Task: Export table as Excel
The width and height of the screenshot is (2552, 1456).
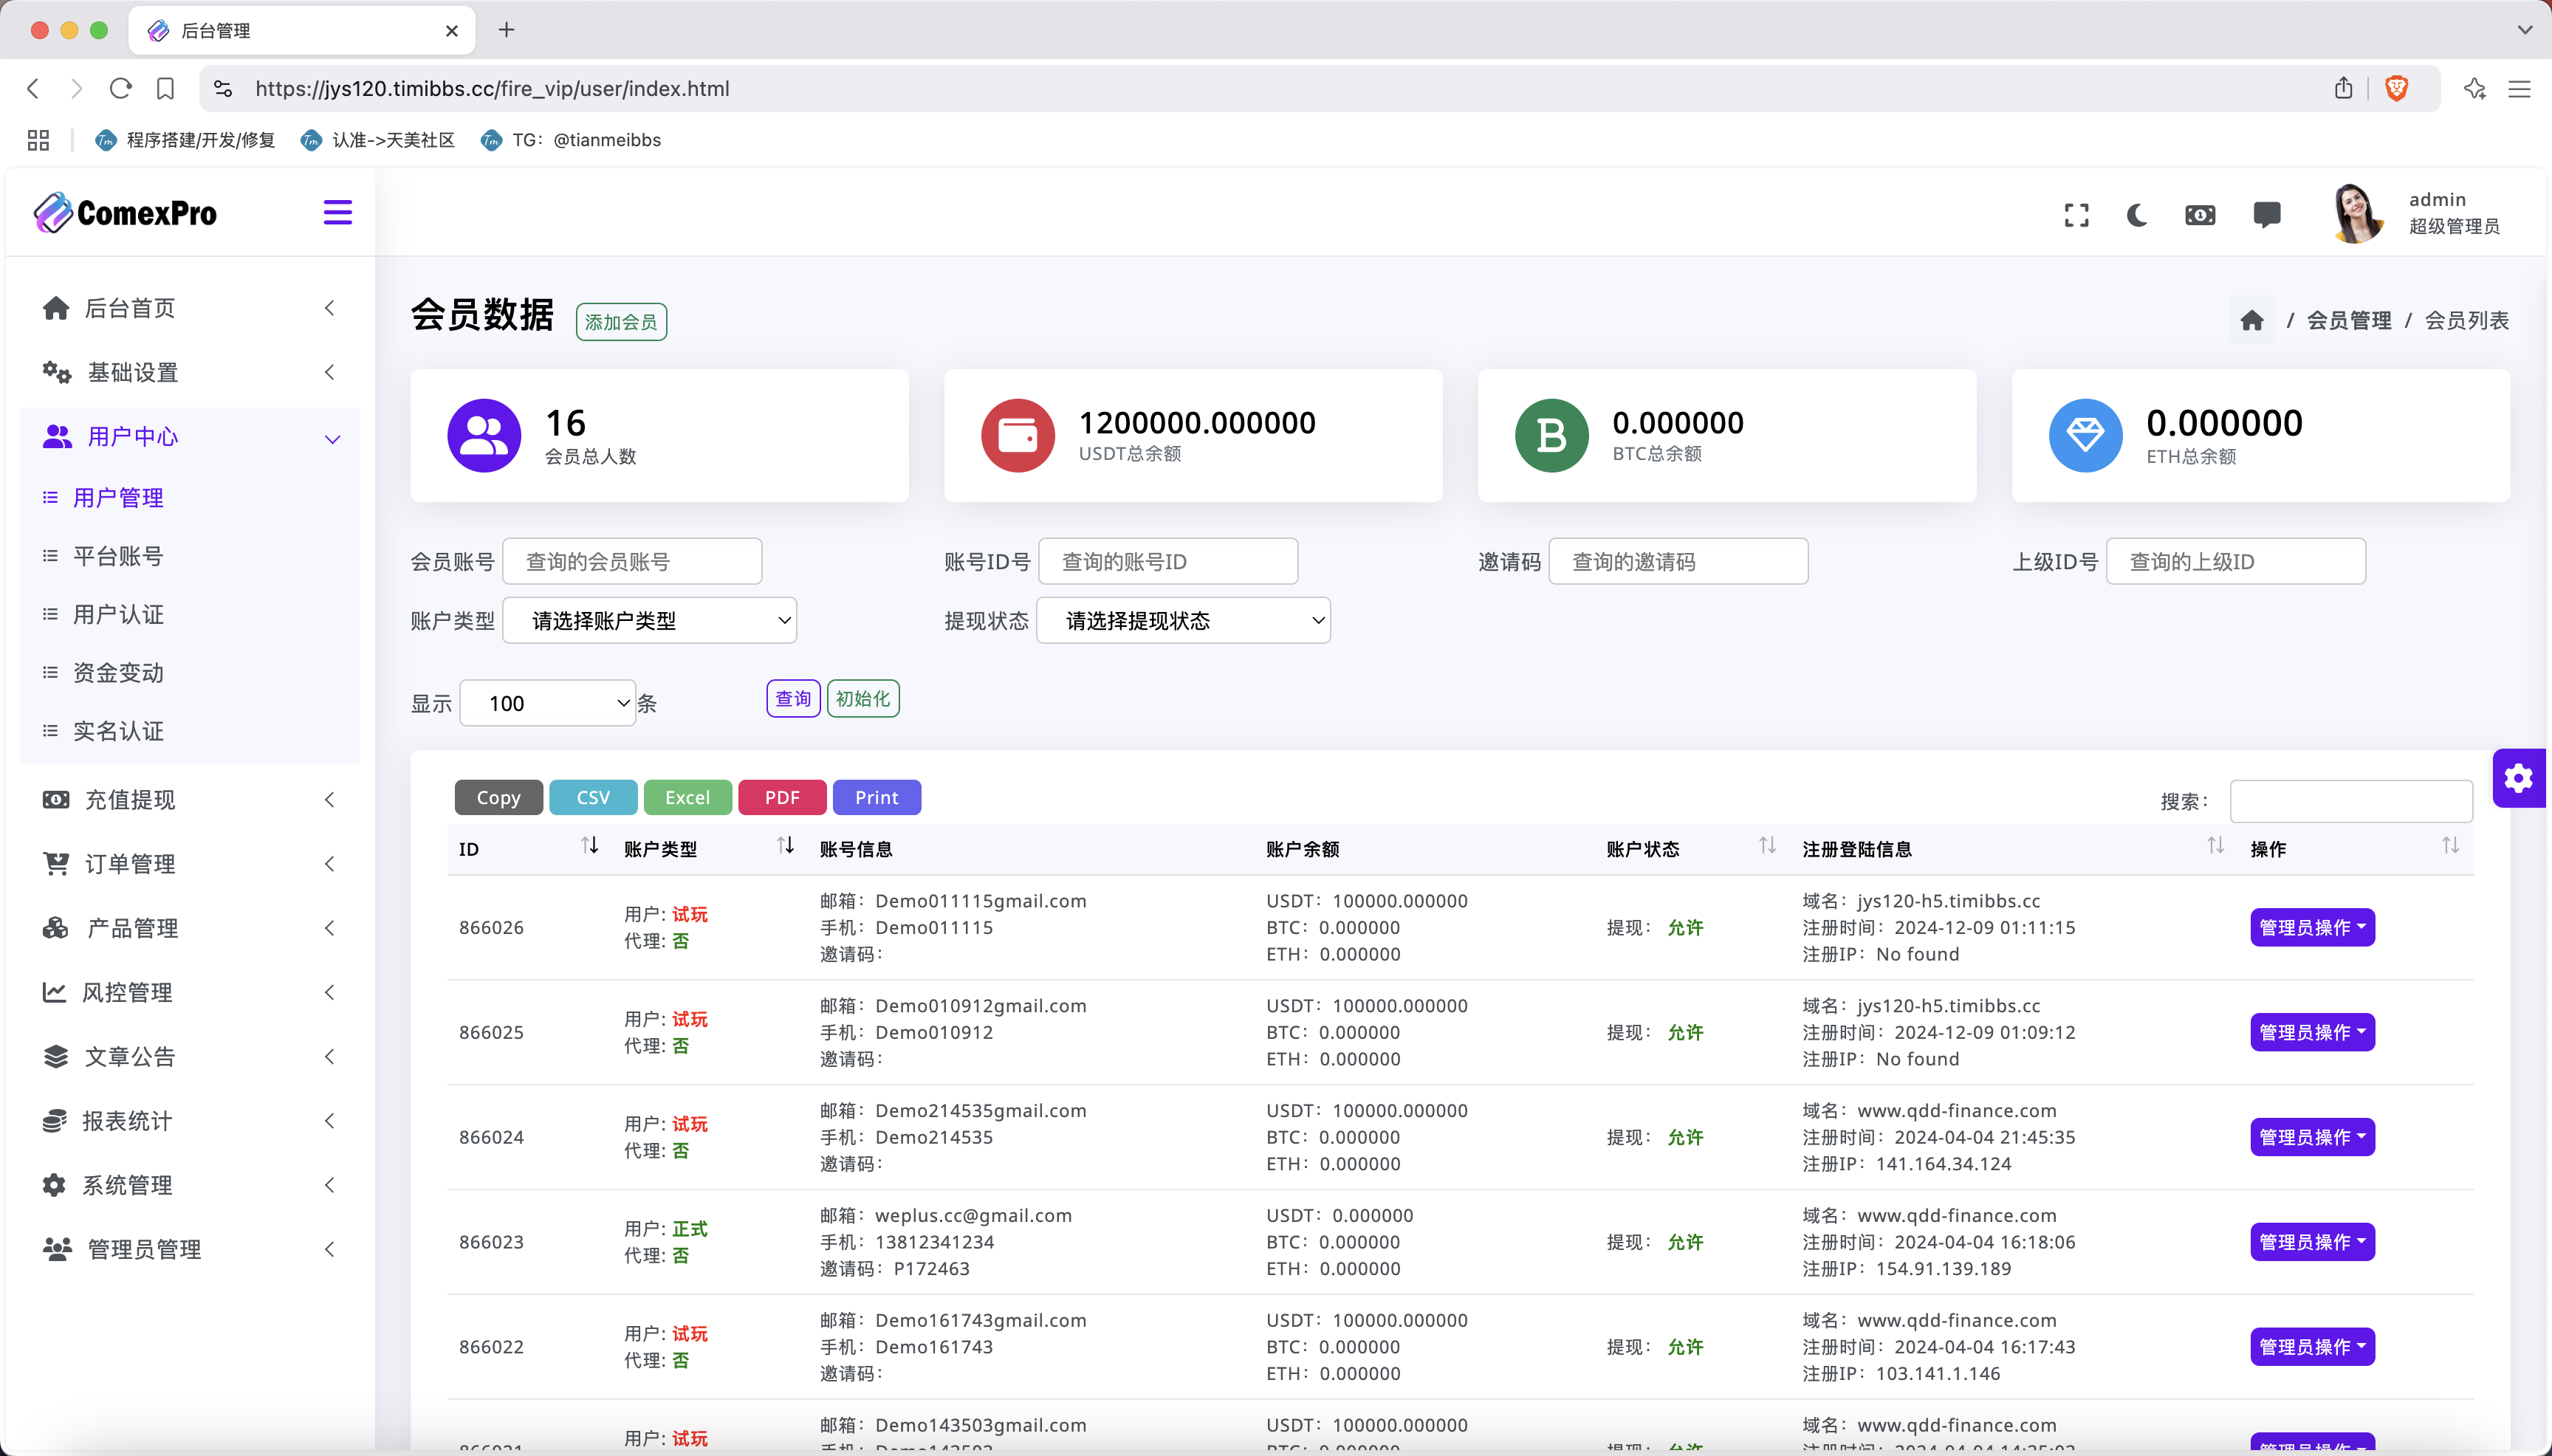Action: (688, 797)
